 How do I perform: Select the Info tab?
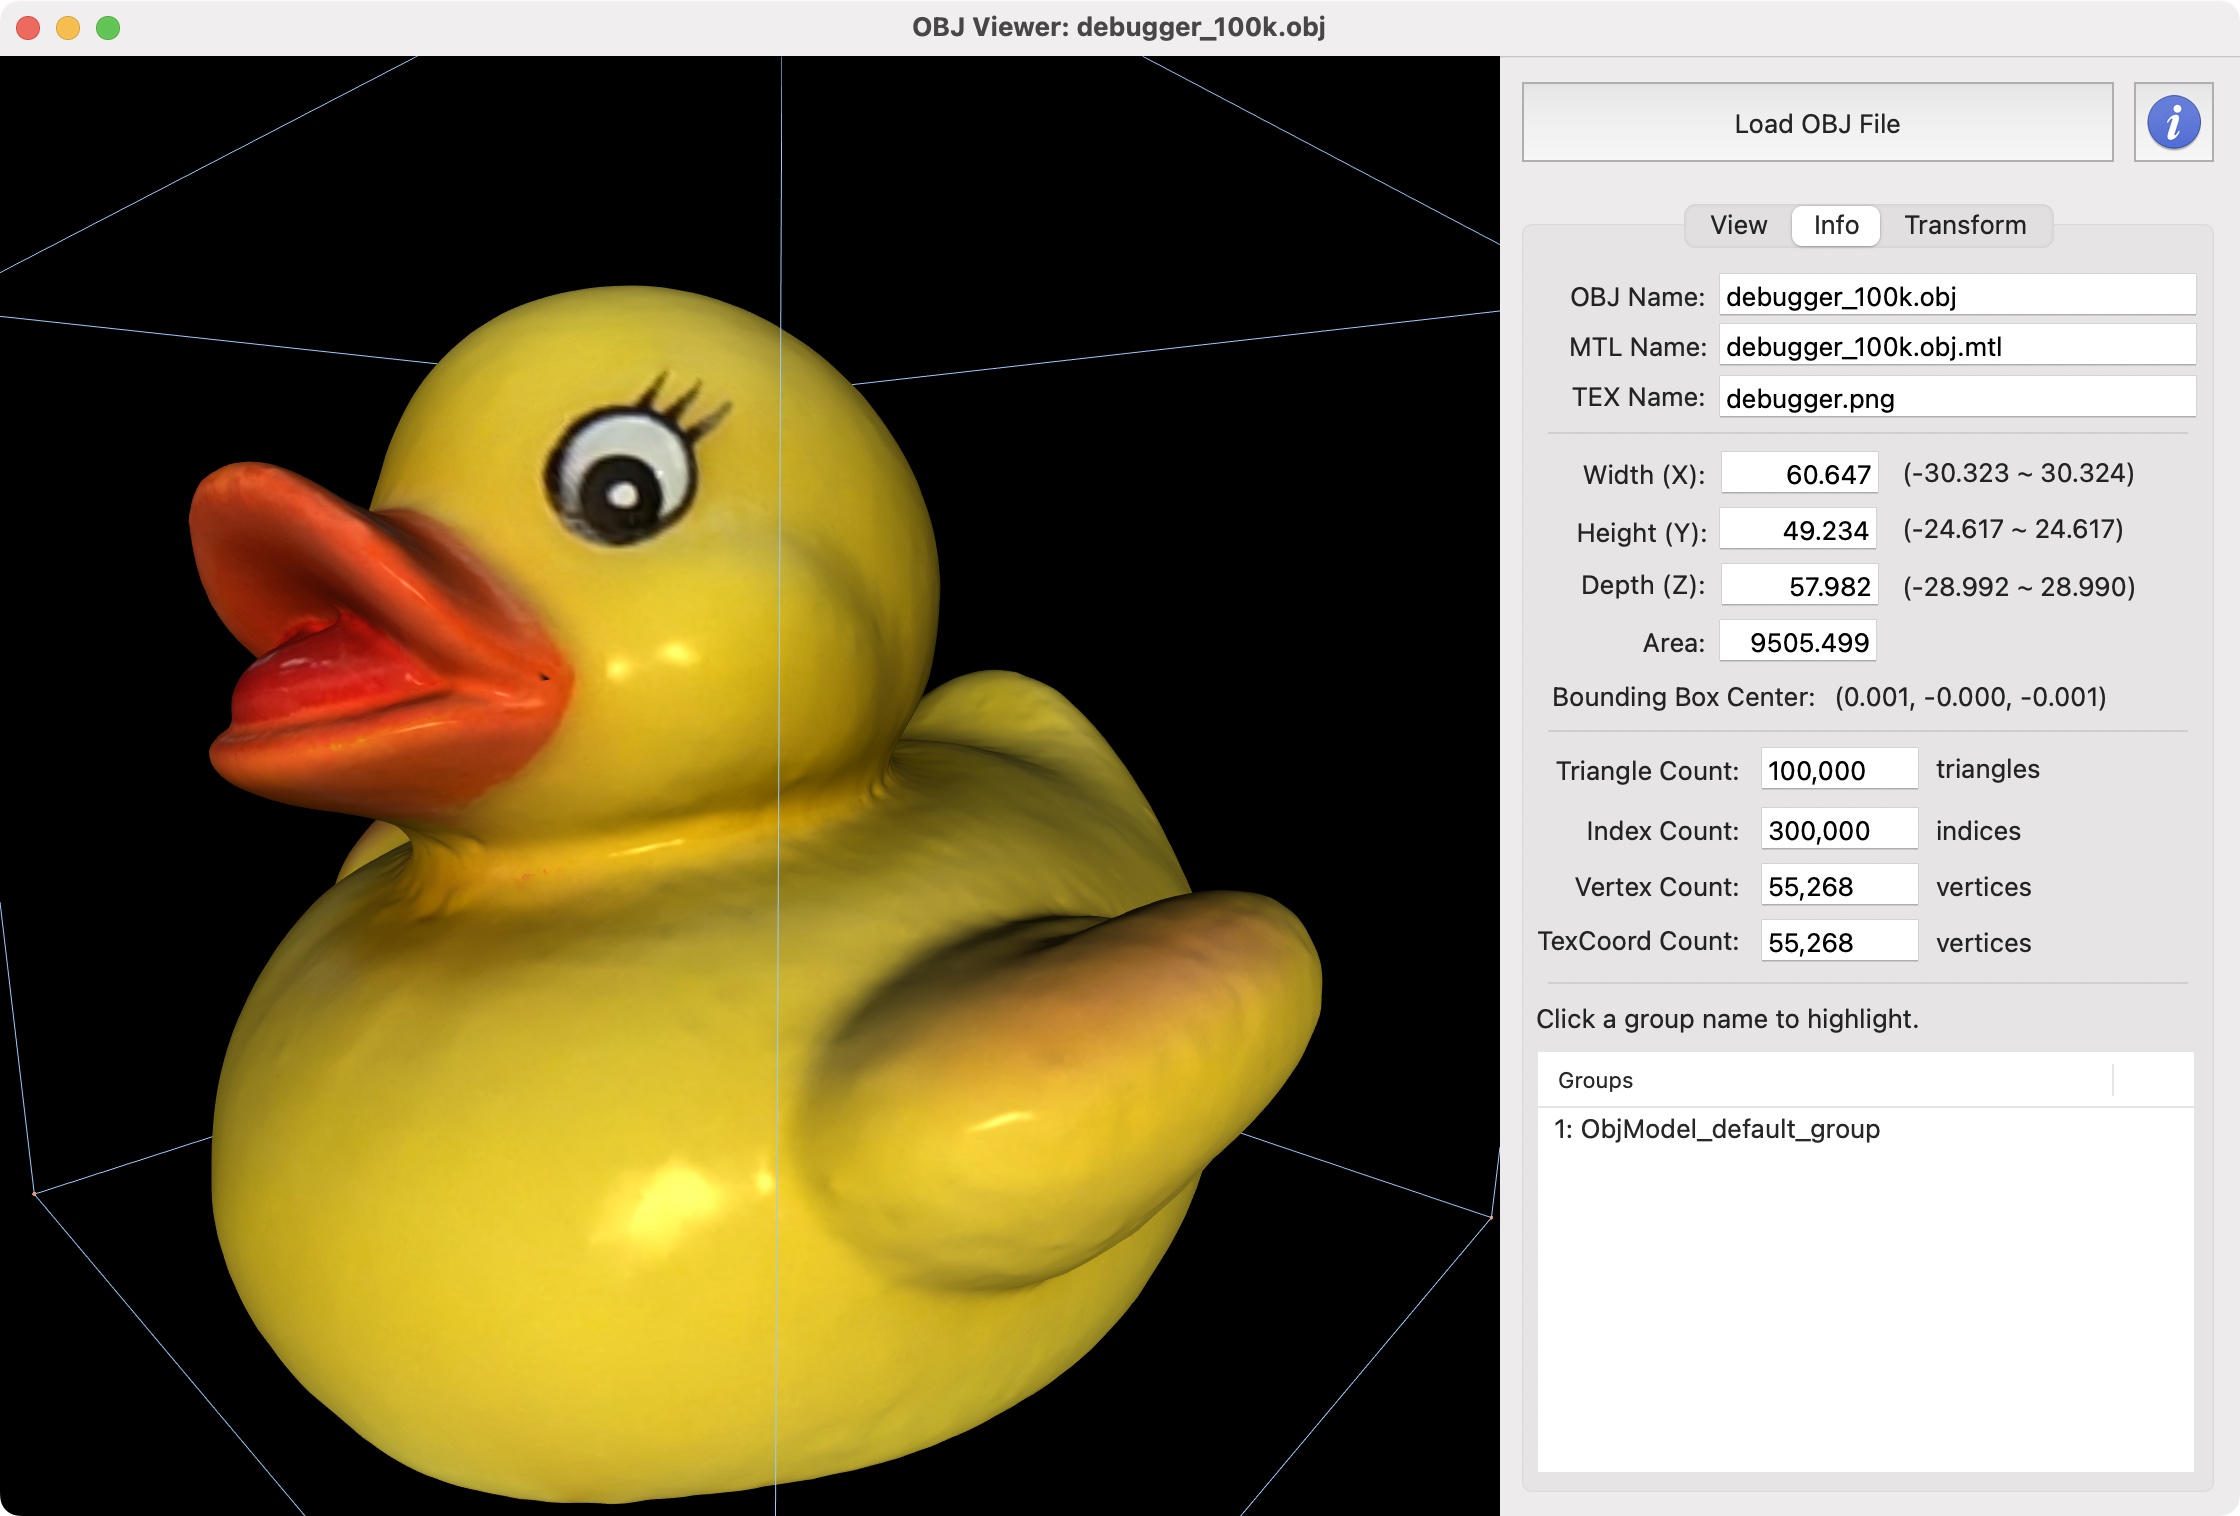(x=1836, y=225)
